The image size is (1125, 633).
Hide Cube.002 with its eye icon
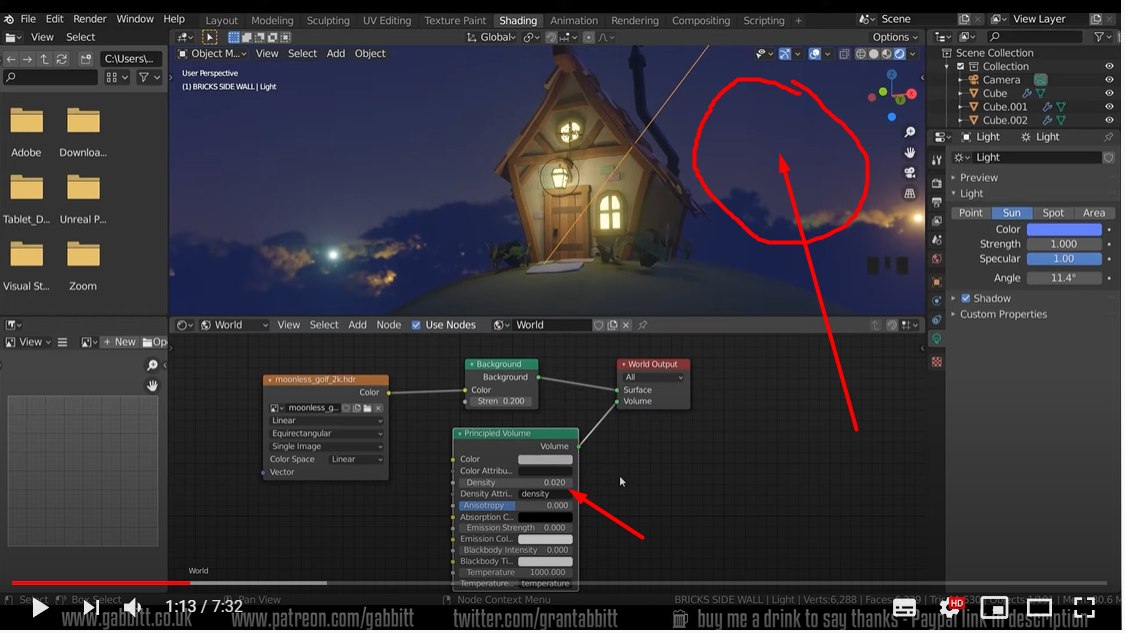(1109, 121)
